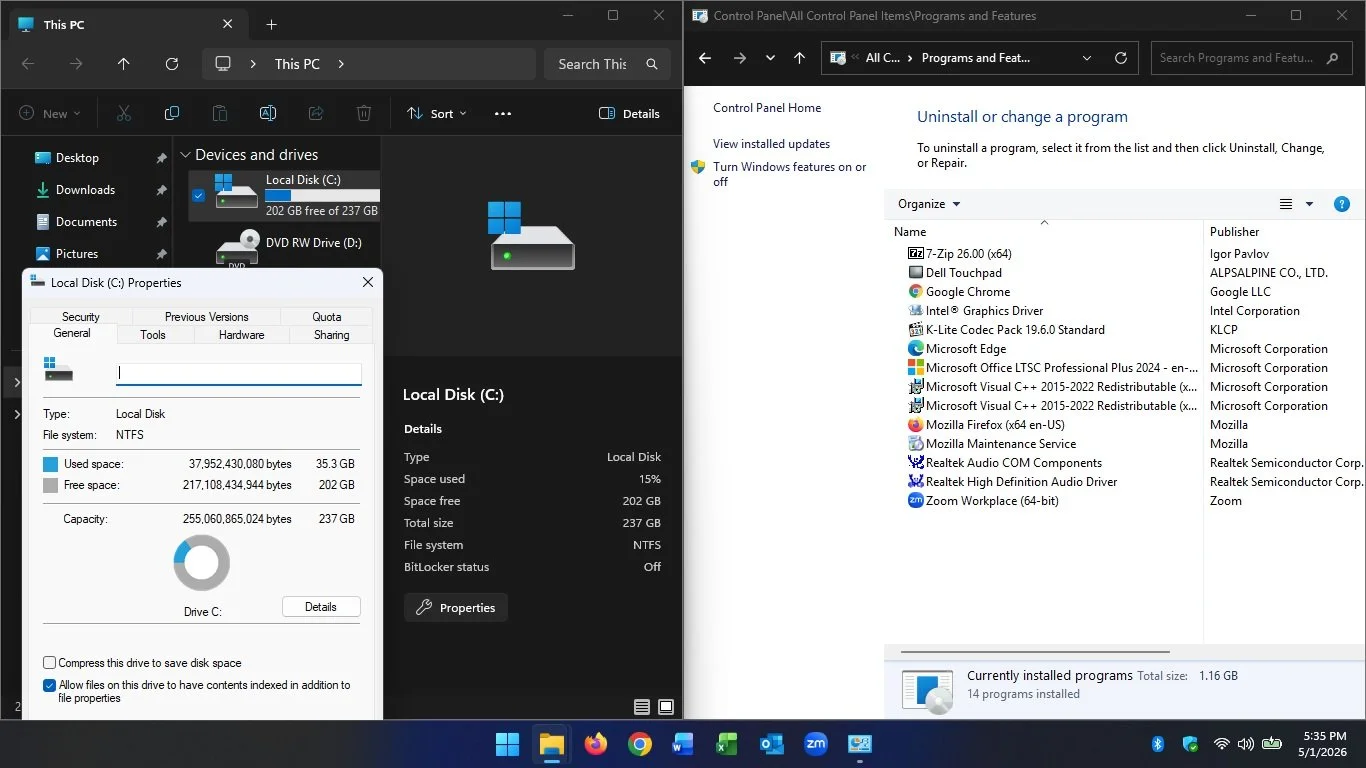Select DVD RW Drive (D:) in File Explorer
This screenshot has width=1366, height=768.
pos(285,249)
